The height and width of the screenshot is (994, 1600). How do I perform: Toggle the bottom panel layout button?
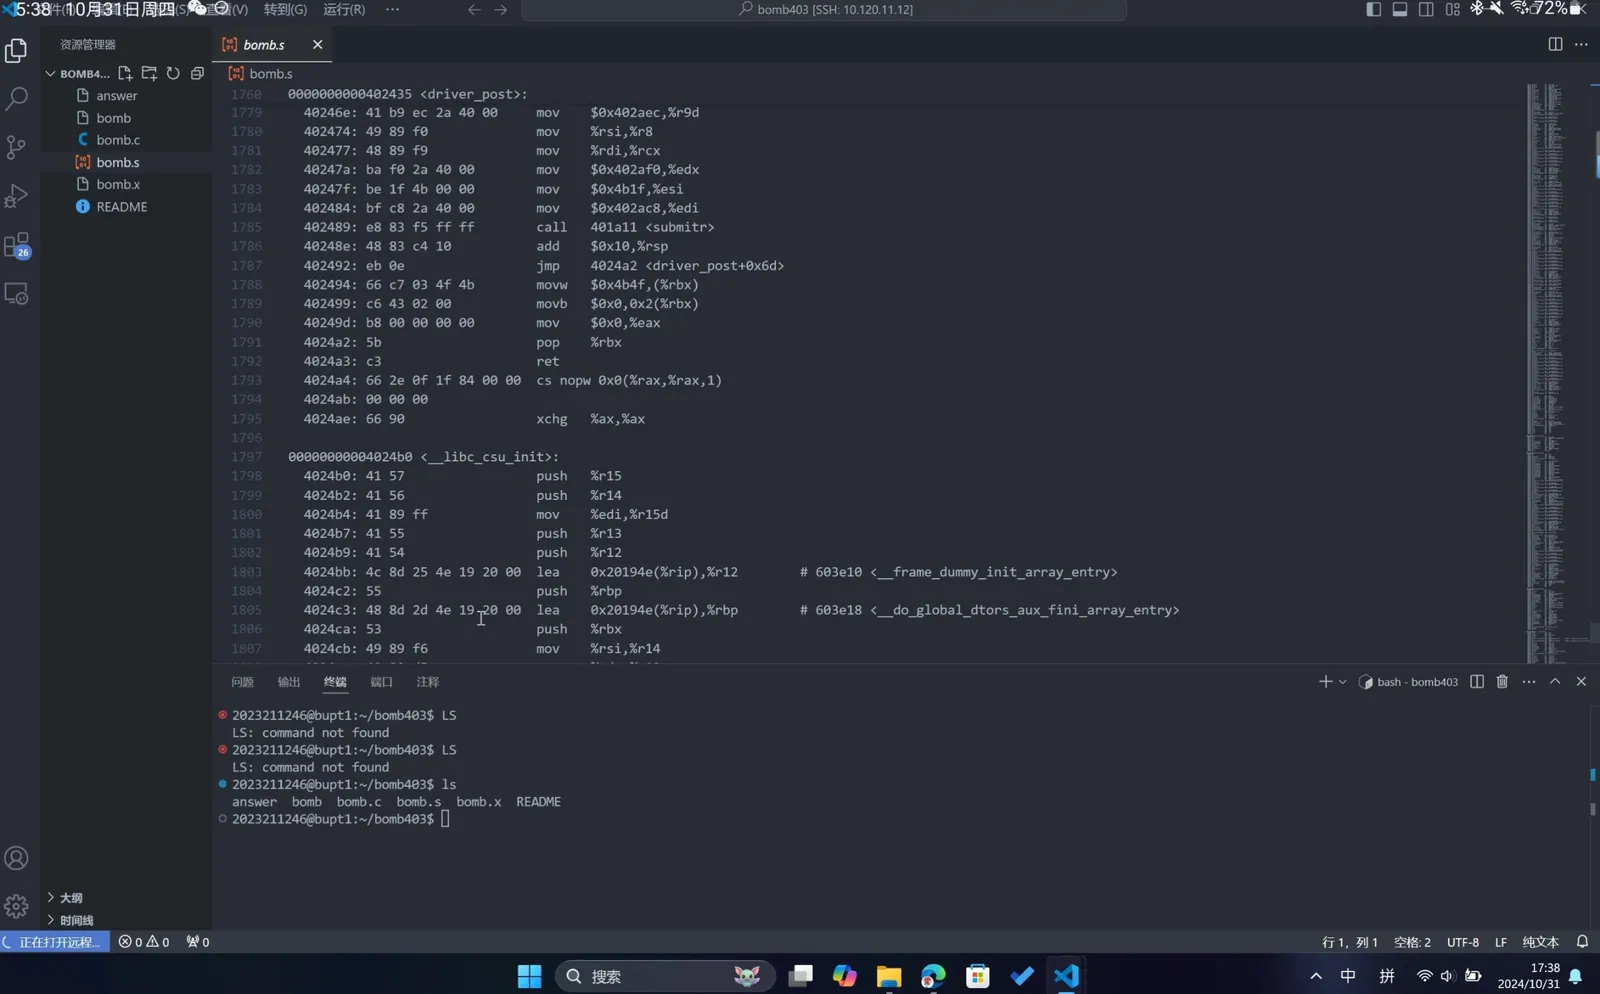click(x=1400, y=9)
